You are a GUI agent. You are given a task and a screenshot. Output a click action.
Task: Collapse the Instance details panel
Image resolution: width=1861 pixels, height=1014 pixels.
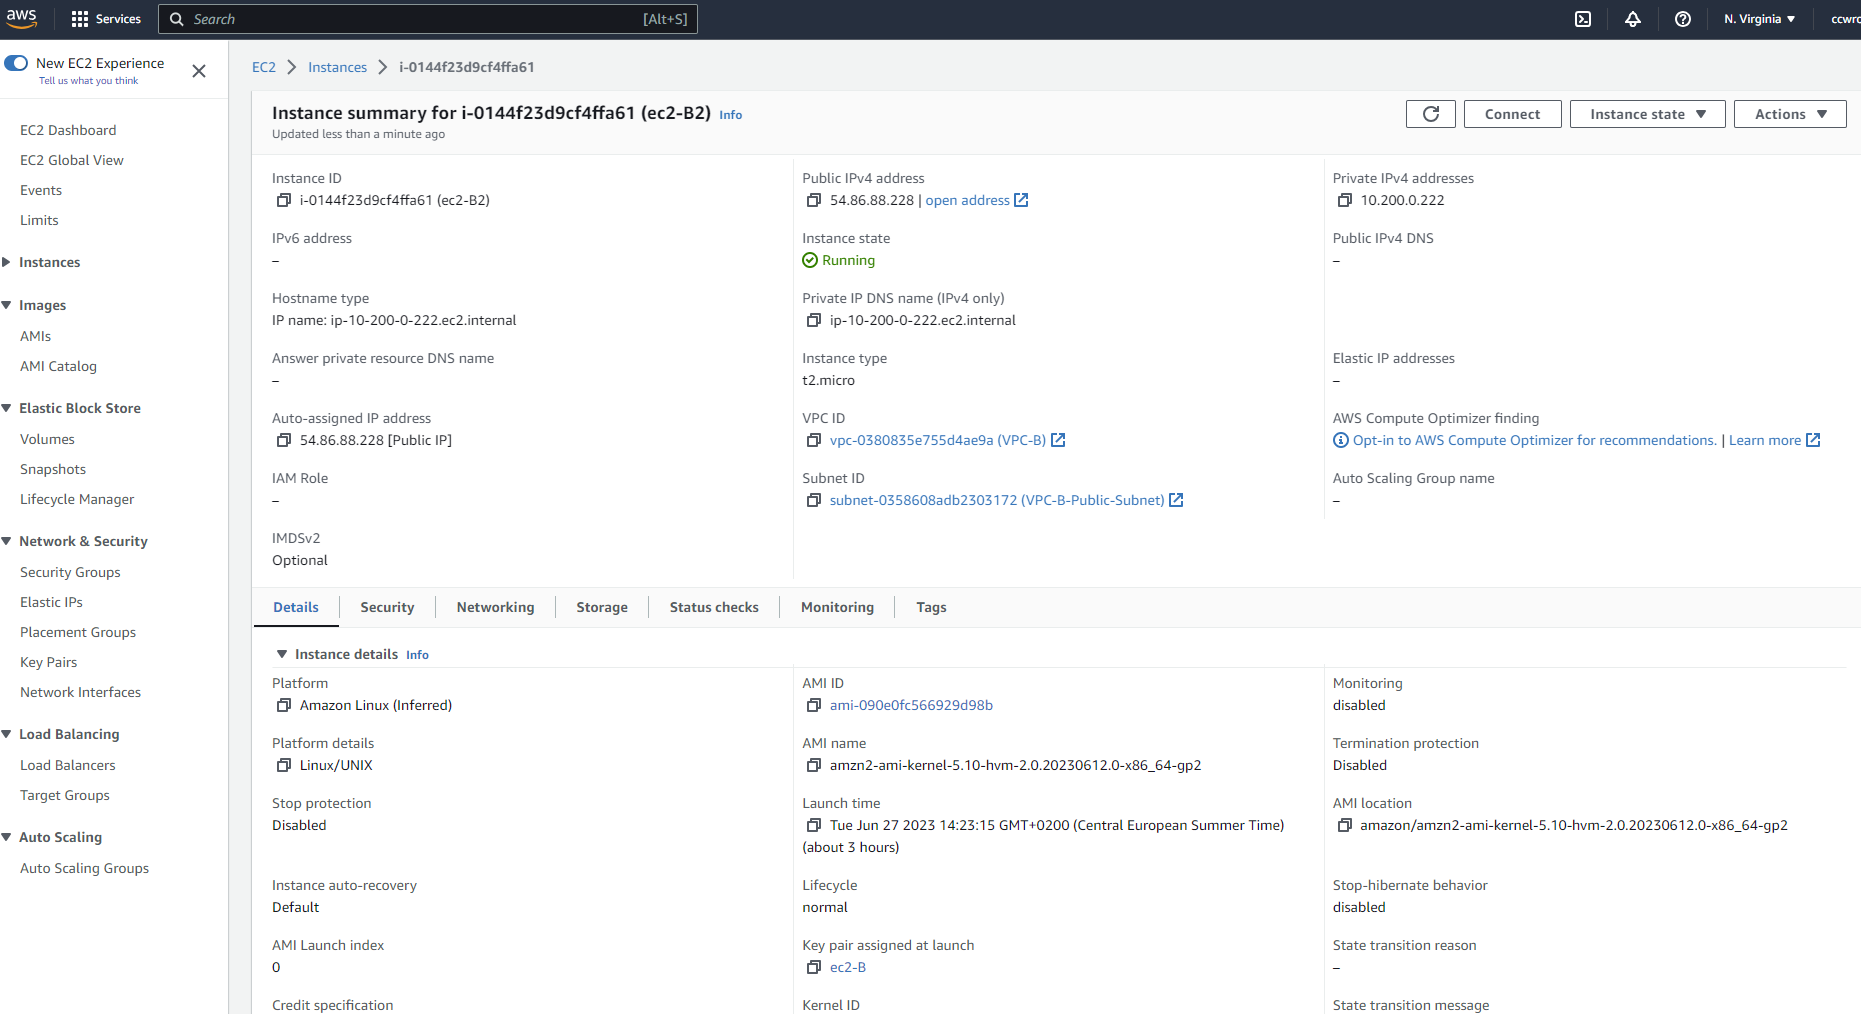point(282,654)
